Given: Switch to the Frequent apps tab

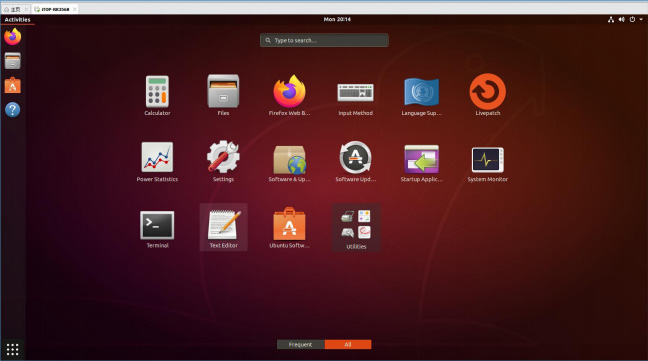Looking at the screenshot, I should tap(300, 344).
